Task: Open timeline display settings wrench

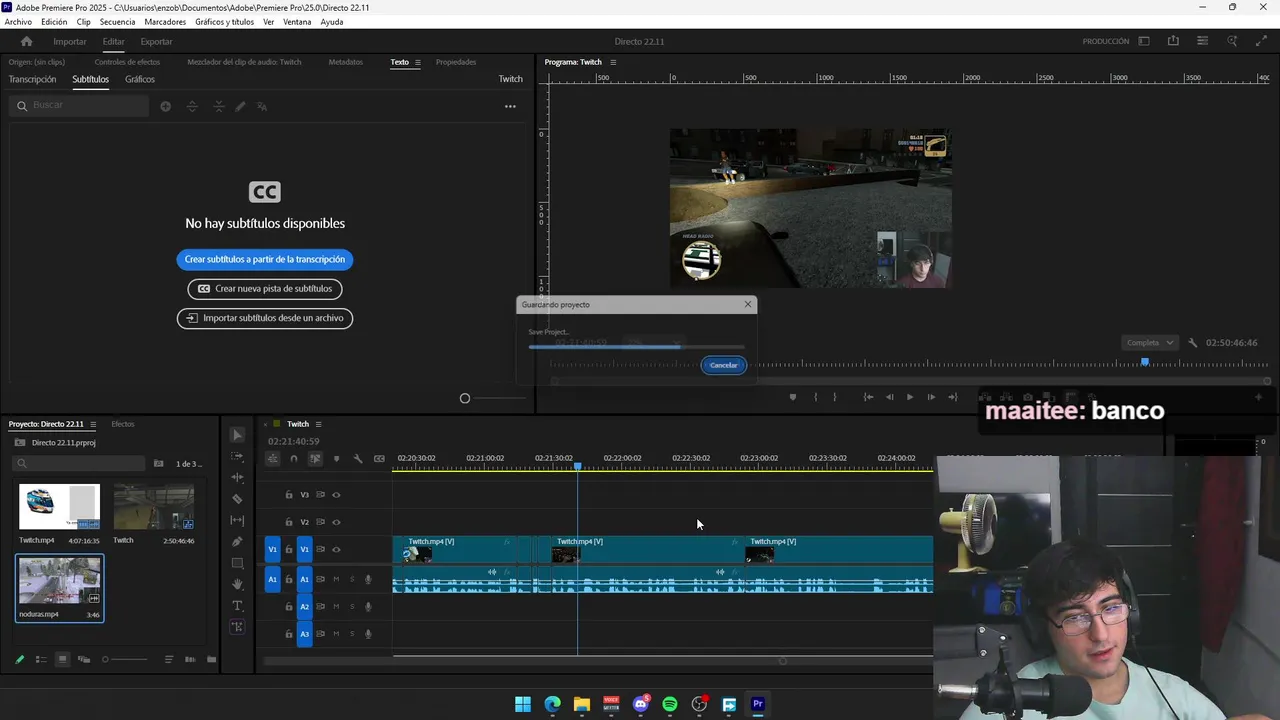Action: (358, 459)
